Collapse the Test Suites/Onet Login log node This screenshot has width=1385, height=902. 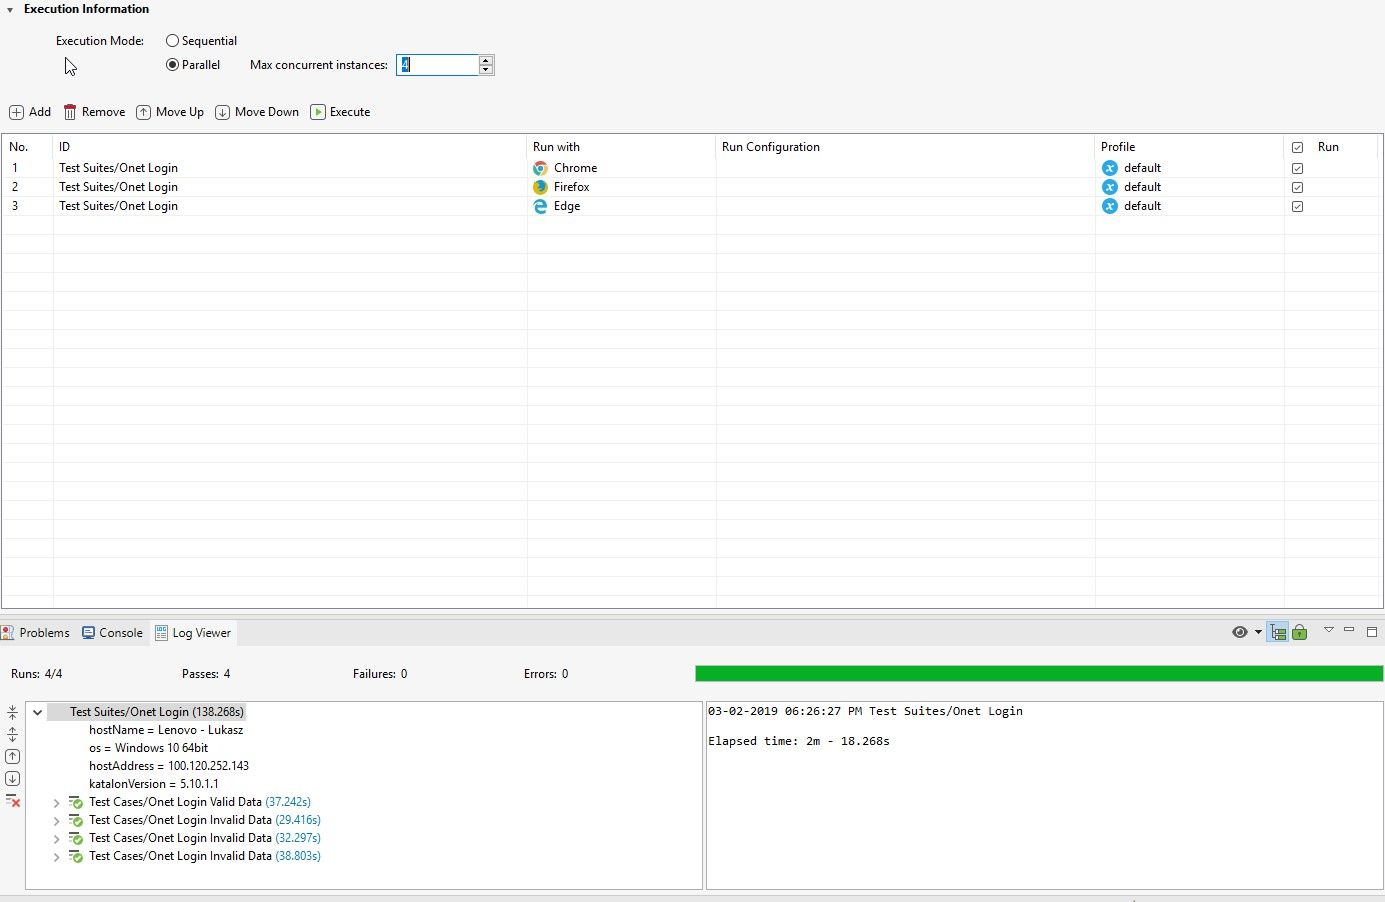[38, 712]
